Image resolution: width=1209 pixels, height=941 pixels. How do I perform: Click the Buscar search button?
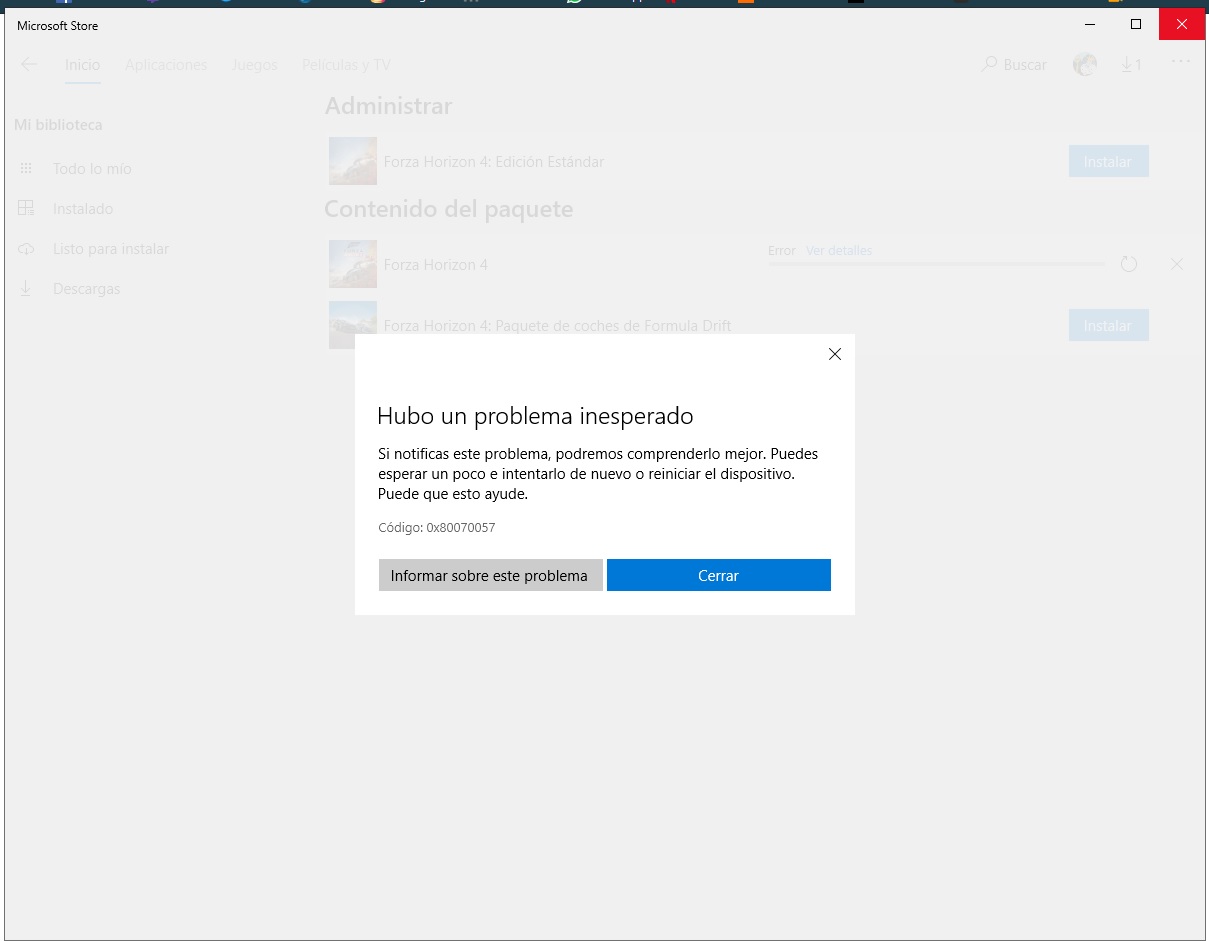click(x=1014, y=65)
